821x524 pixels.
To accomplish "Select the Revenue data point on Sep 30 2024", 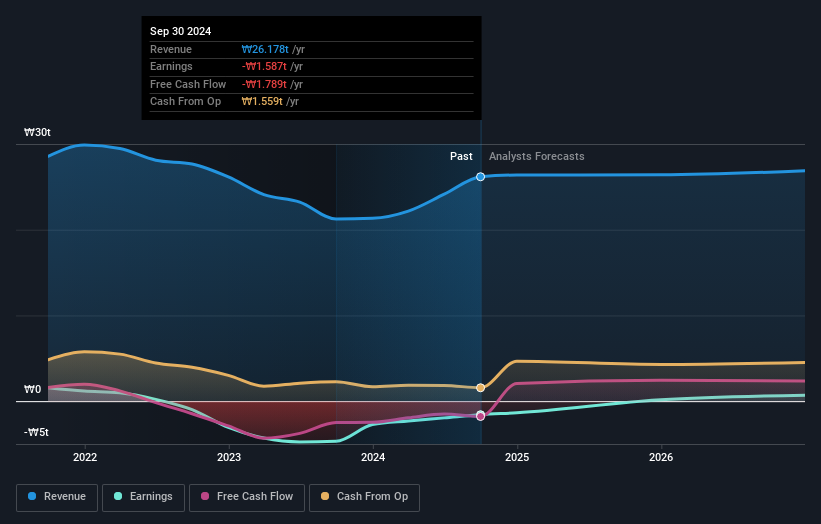I will pyautogui.click(x=480, y=177).
